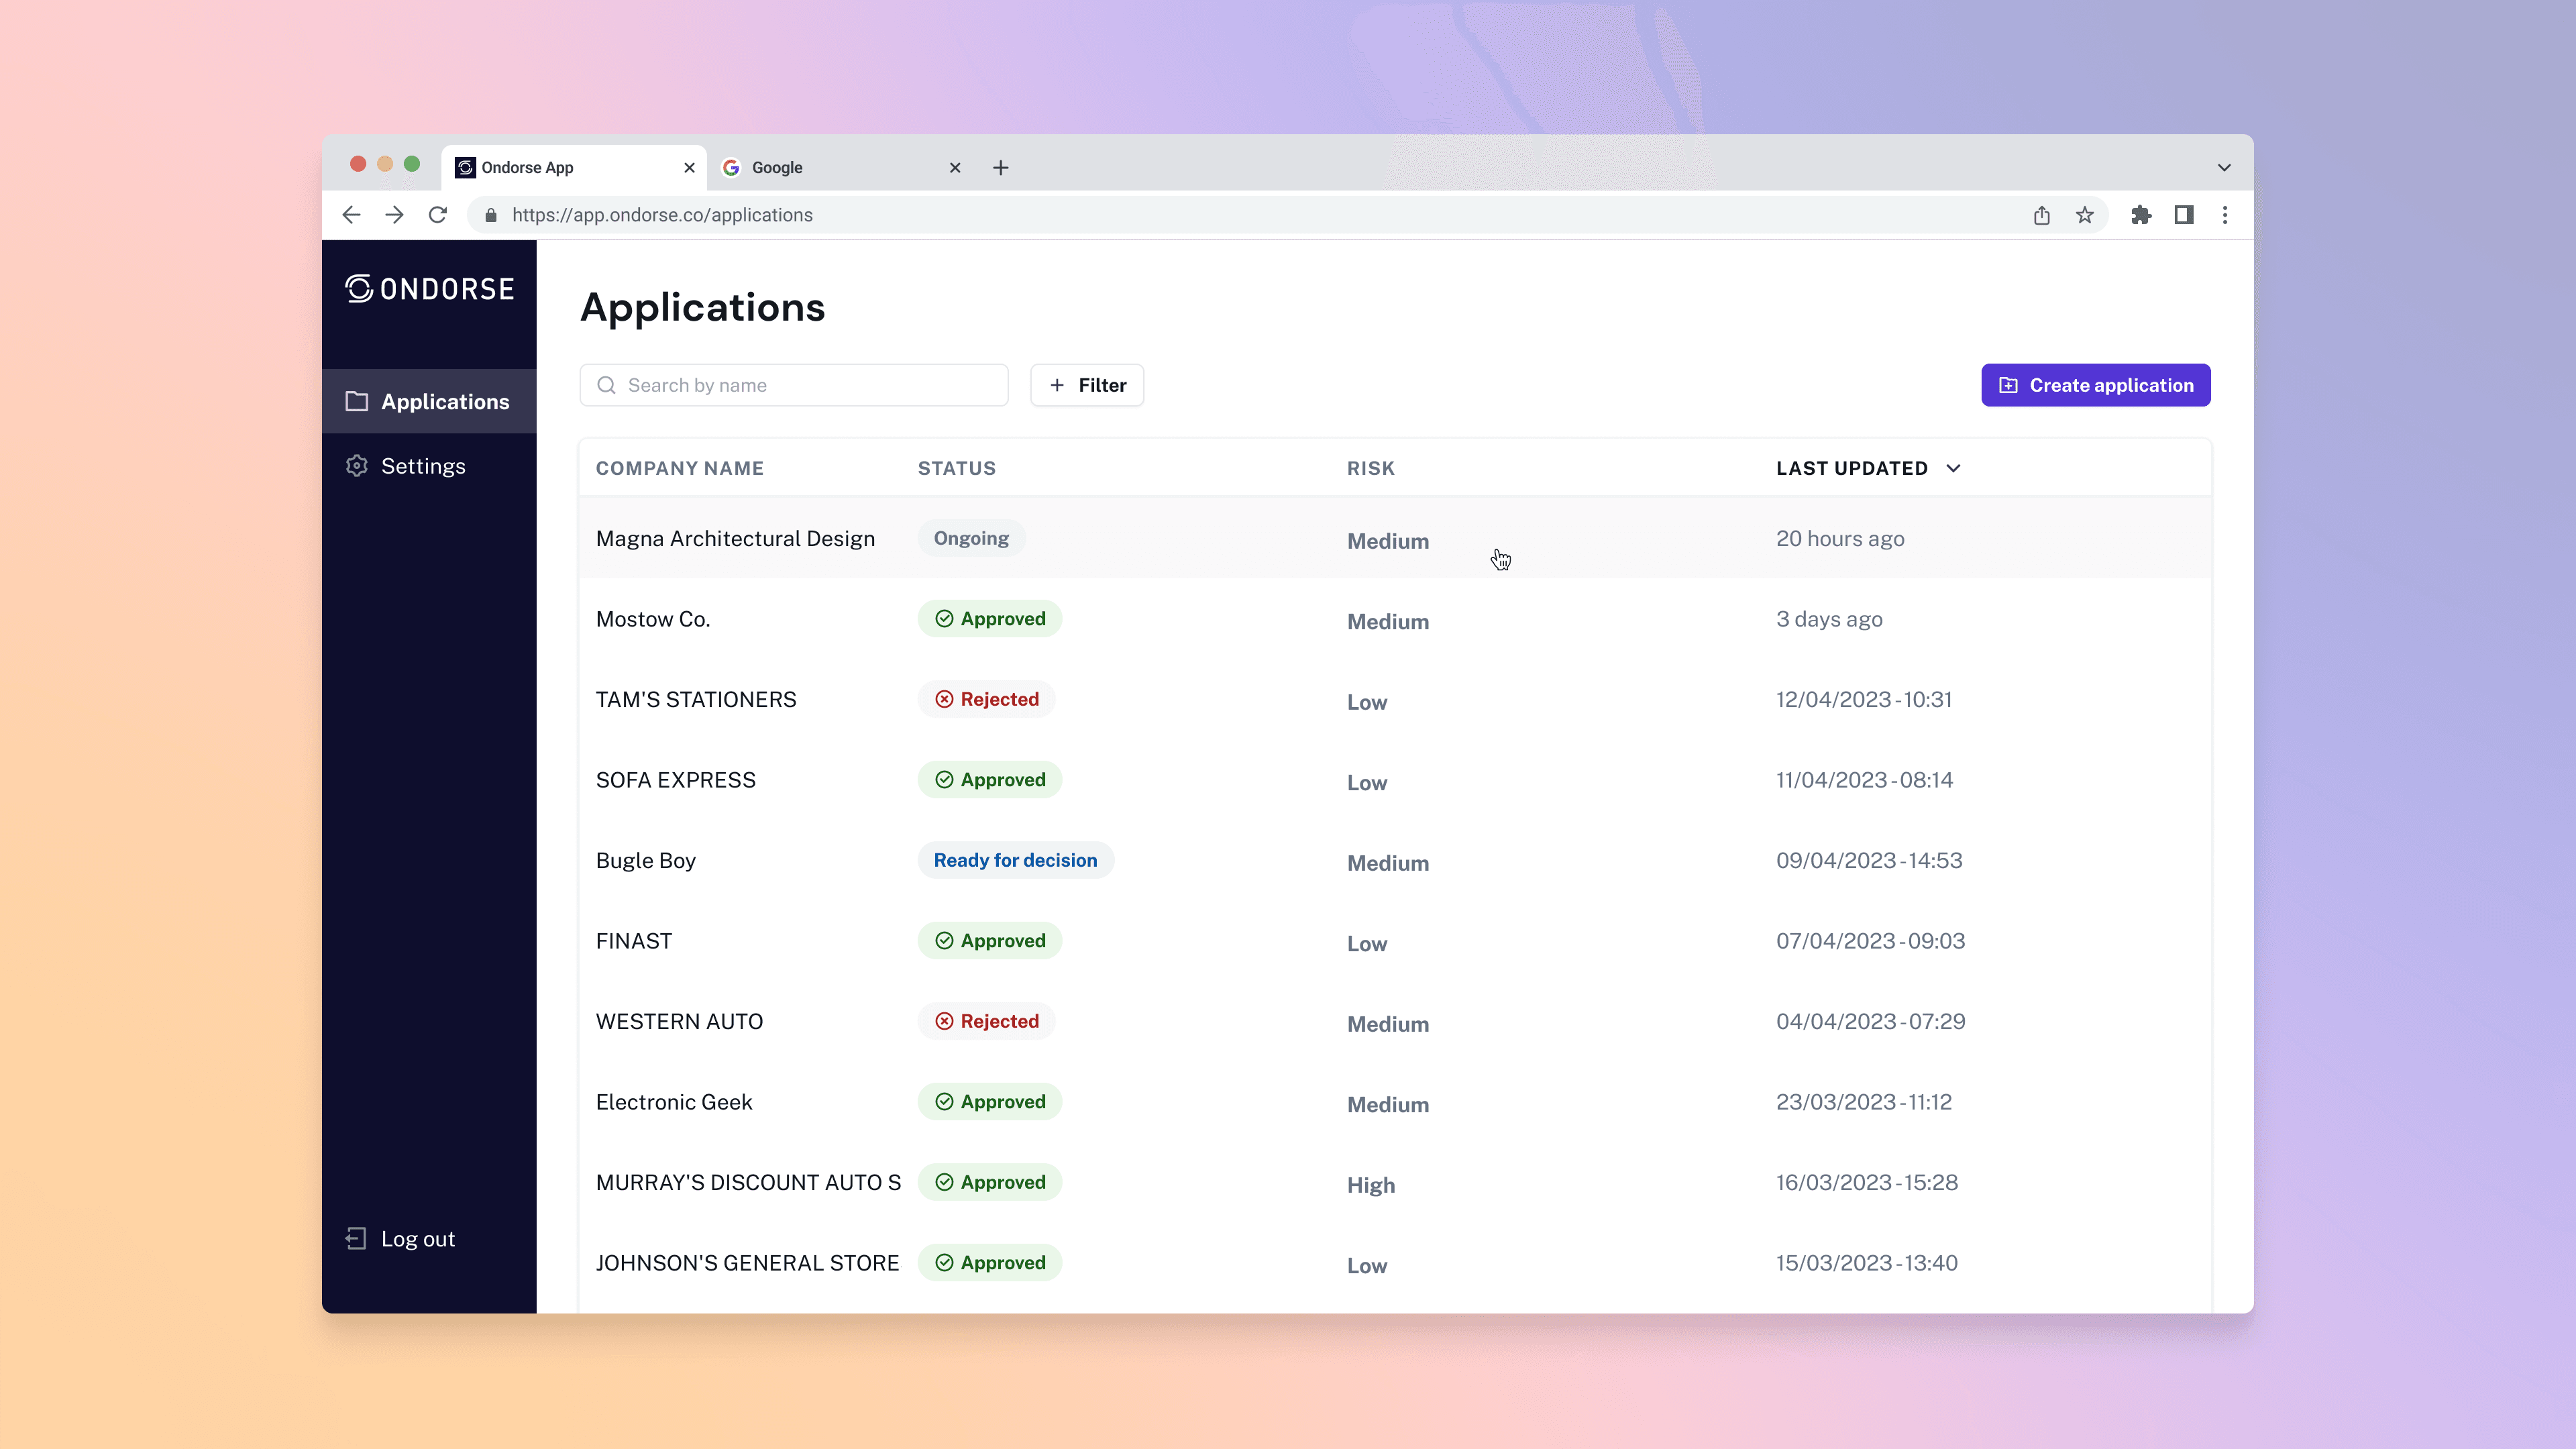2576x1449 pixels.
Task: Click Log out in sidebar
Action: point(417,1239)
